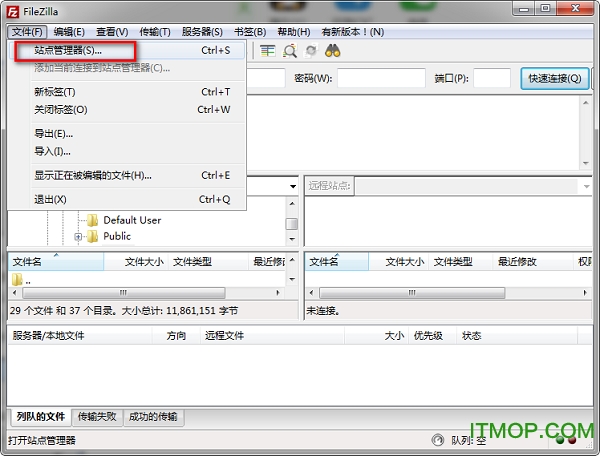Image resolution: width=600 pixels, height=456 pixels.
Task: Click the 端口(P) port field
Action: pos(492,78)
